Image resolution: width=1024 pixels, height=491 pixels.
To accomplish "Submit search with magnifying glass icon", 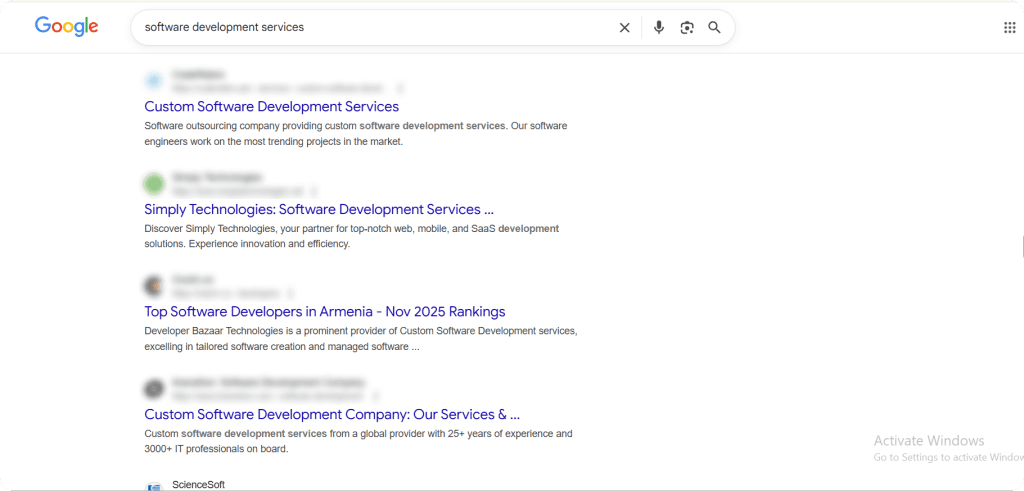I will 714,27.
